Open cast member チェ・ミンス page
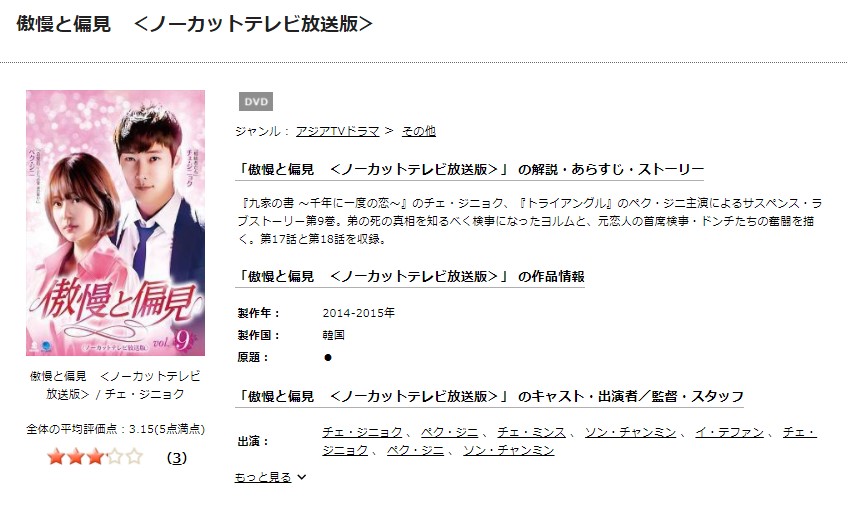This screenshot has width=848, height=506. click(x=532, y=432)
